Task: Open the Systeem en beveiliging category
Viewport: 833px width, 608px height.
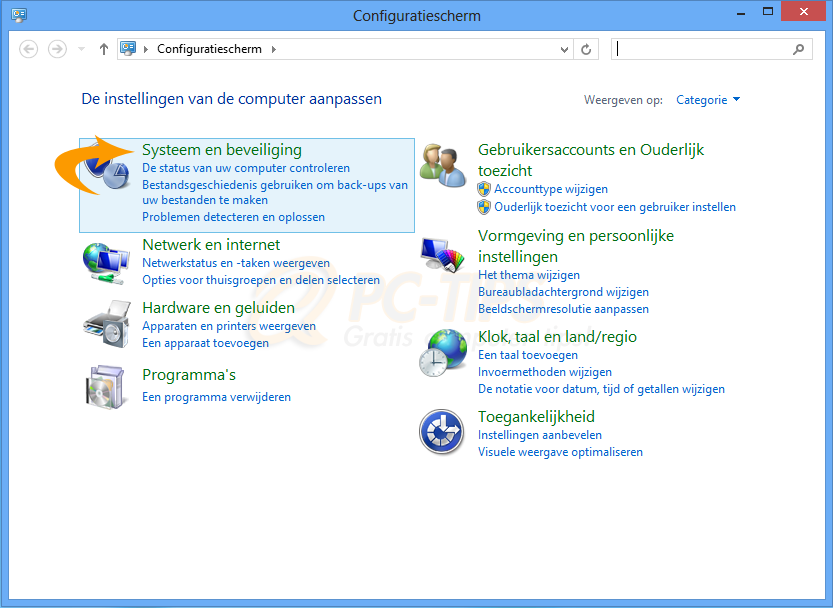Action: point(222,150)
